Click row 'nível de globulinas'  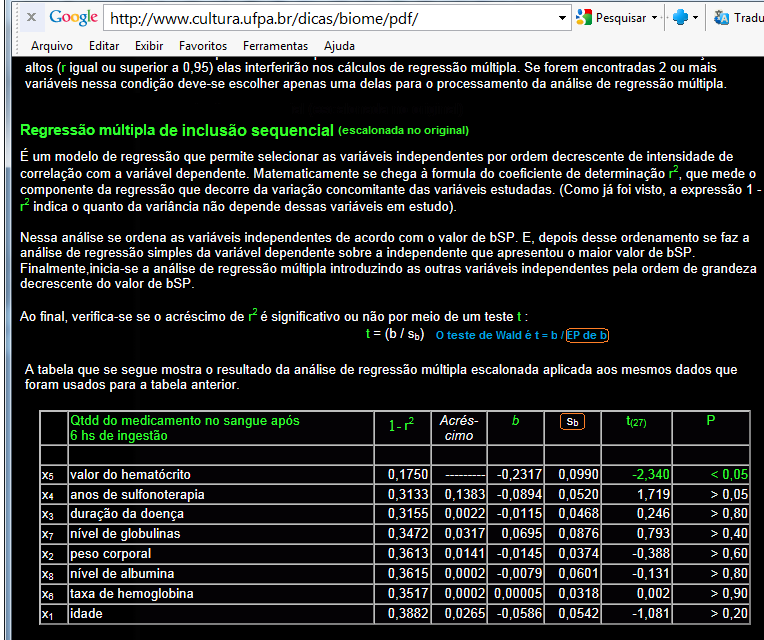[x=395, y=534]
